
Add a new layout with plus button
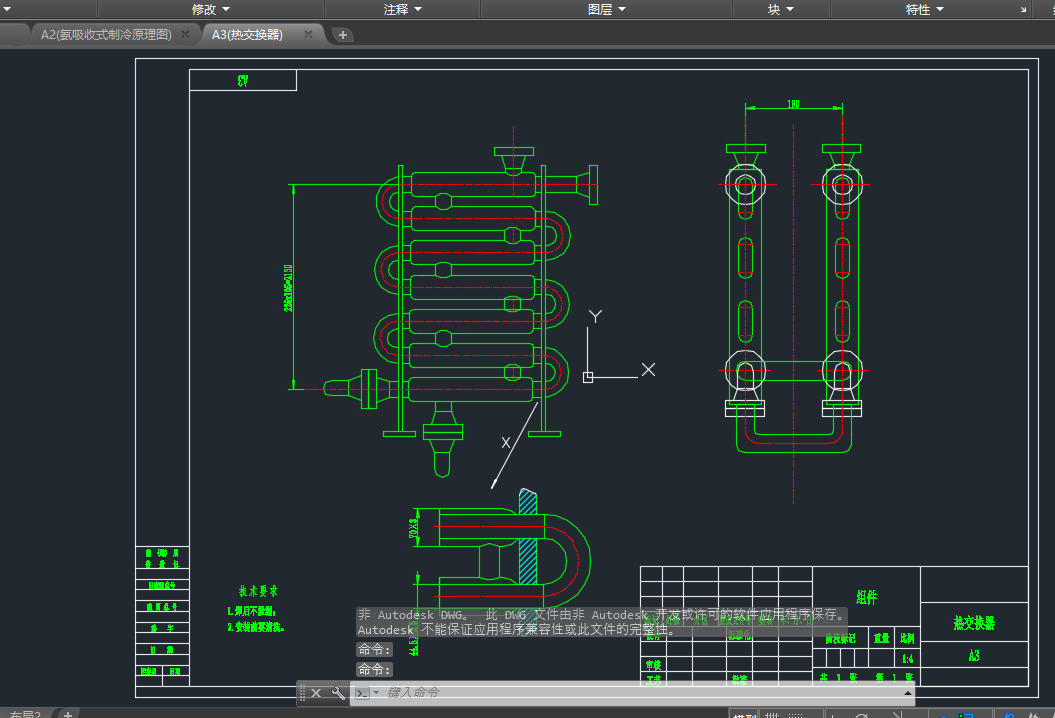68,714
